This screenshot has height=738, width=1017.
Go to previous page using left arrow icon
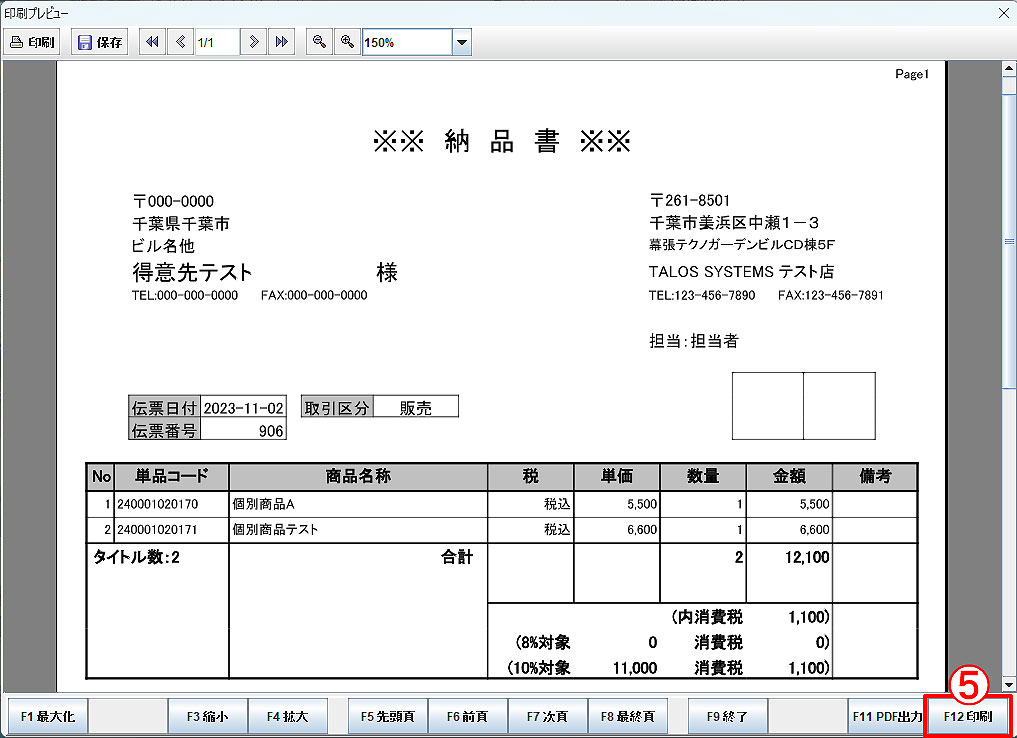click(x=180, y=42)
